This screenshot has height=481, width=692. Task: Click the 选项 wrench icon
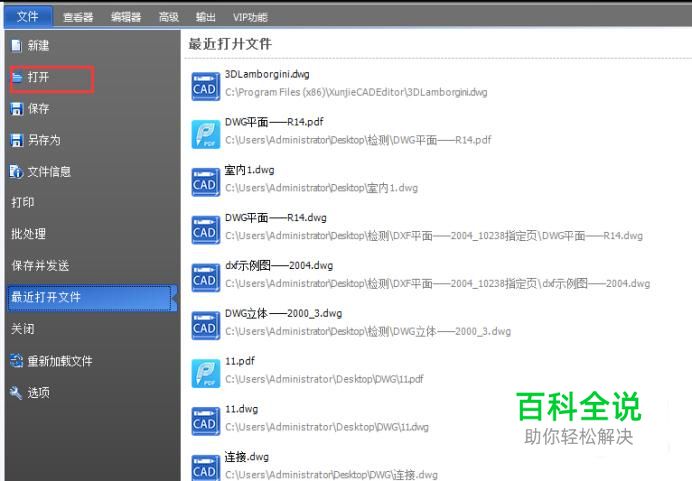pyautogui.click(x=16, y=393)
